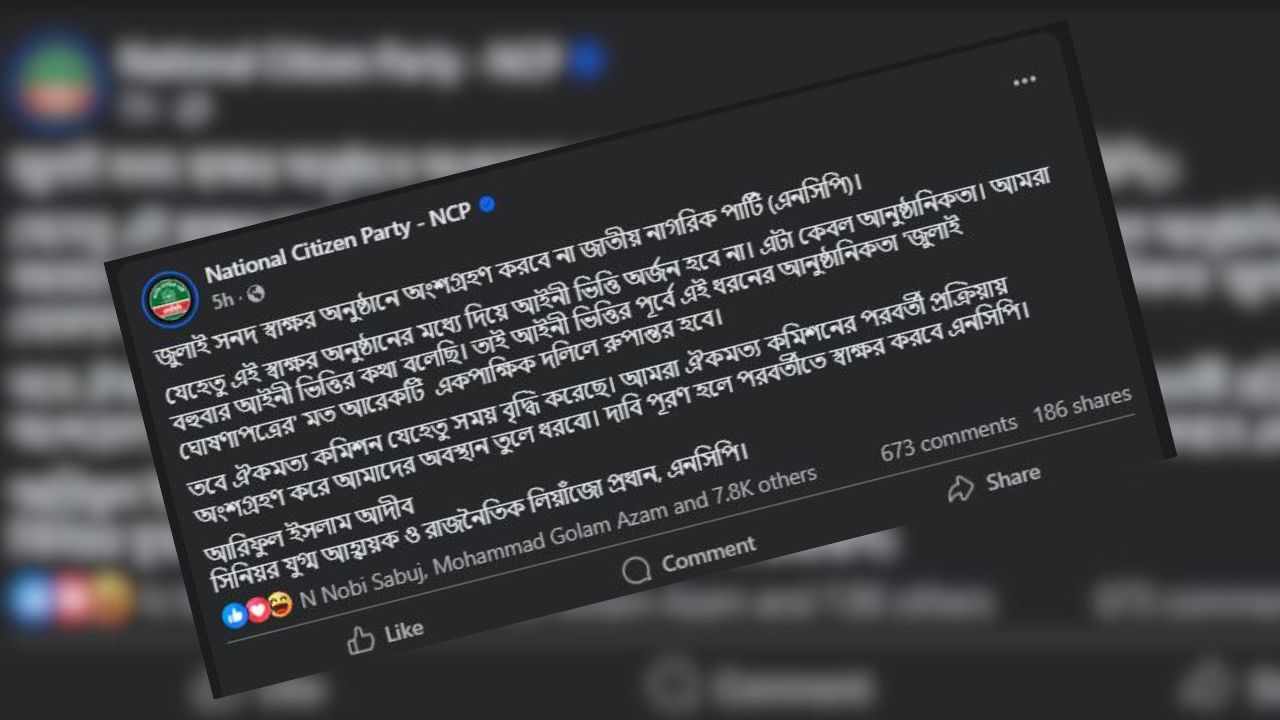Screen dimensions: 1280x720
Task: Click the NCP page profile picture
Action: coord(169,299)
